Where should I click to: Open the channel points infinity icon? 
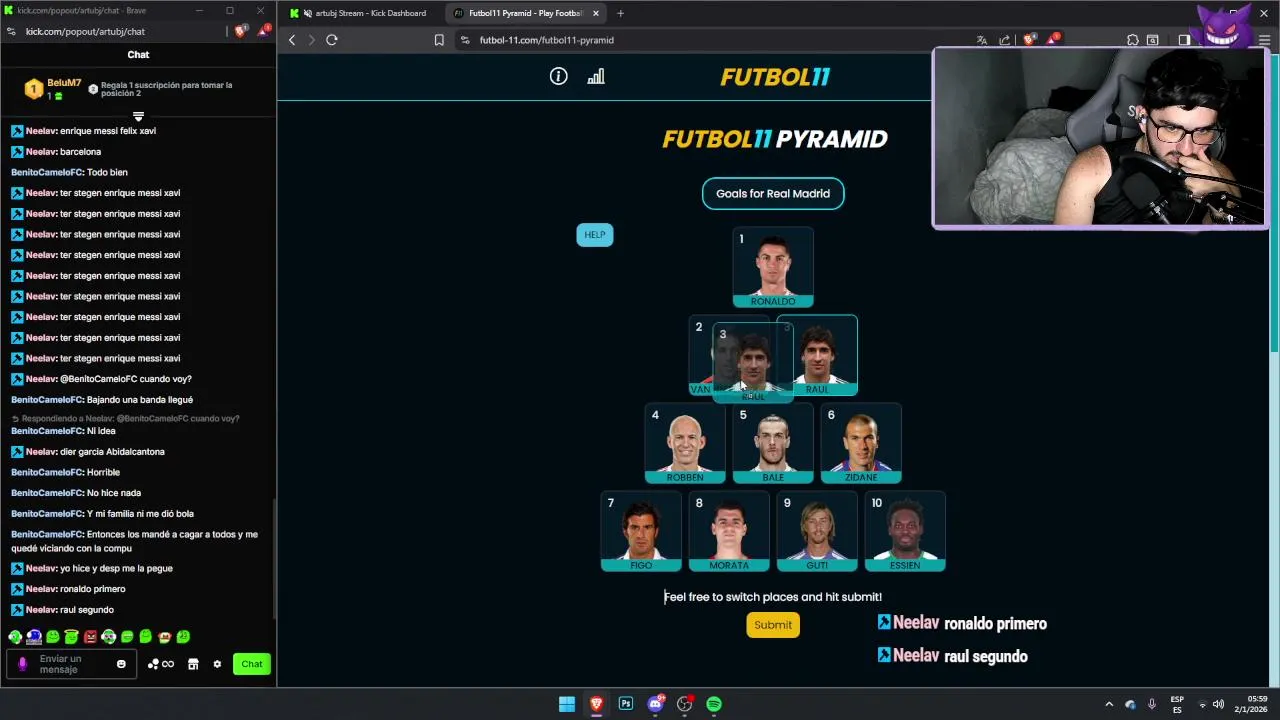(x=161, y=664)
